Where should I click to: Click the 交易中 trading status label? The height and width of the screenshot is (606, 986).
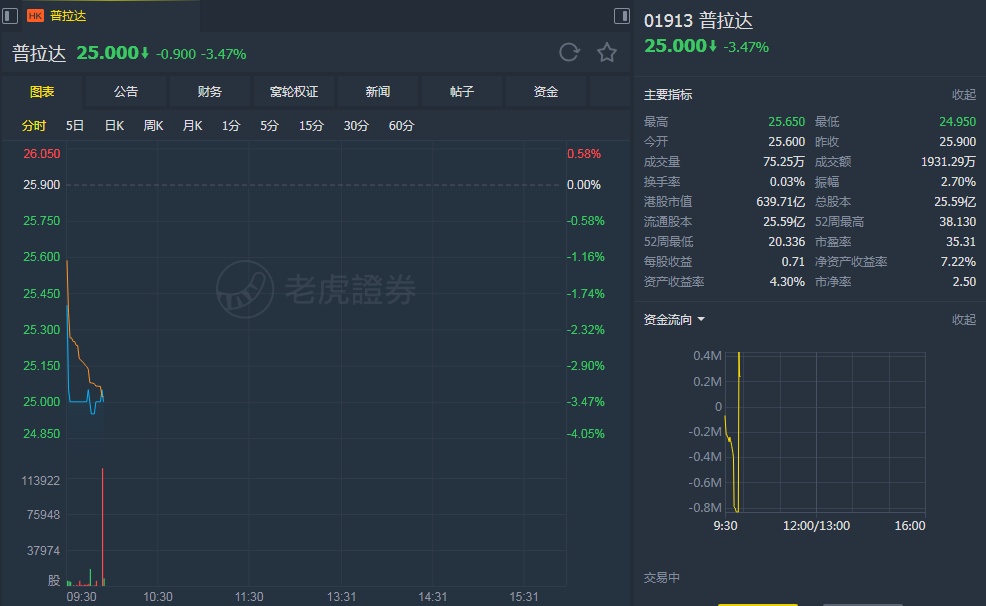coord(662,578)
